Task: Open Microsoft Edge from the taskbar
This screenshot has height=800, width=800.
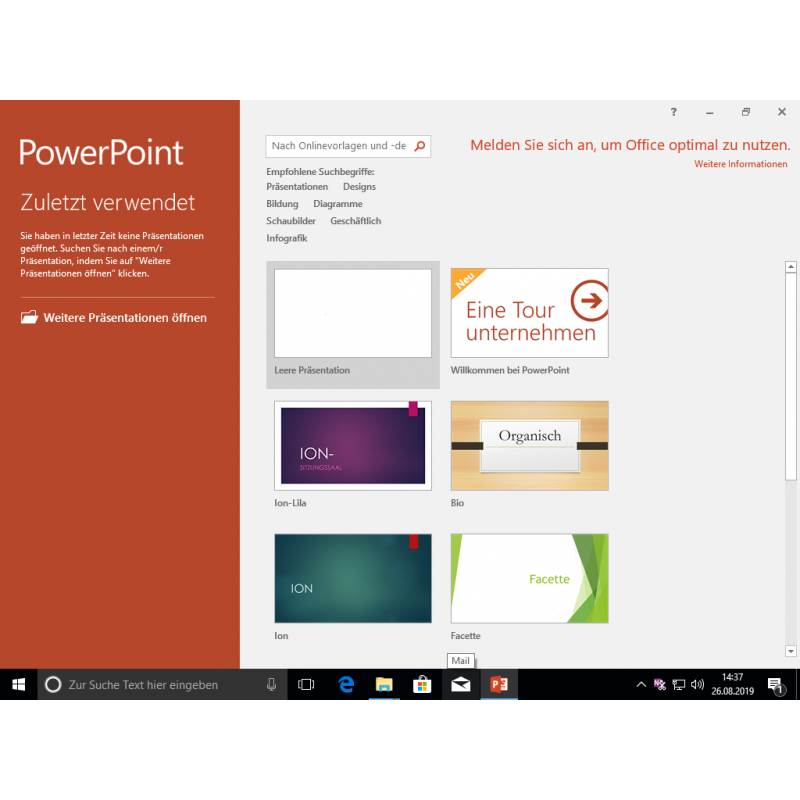Action: [x=346, y=685]
